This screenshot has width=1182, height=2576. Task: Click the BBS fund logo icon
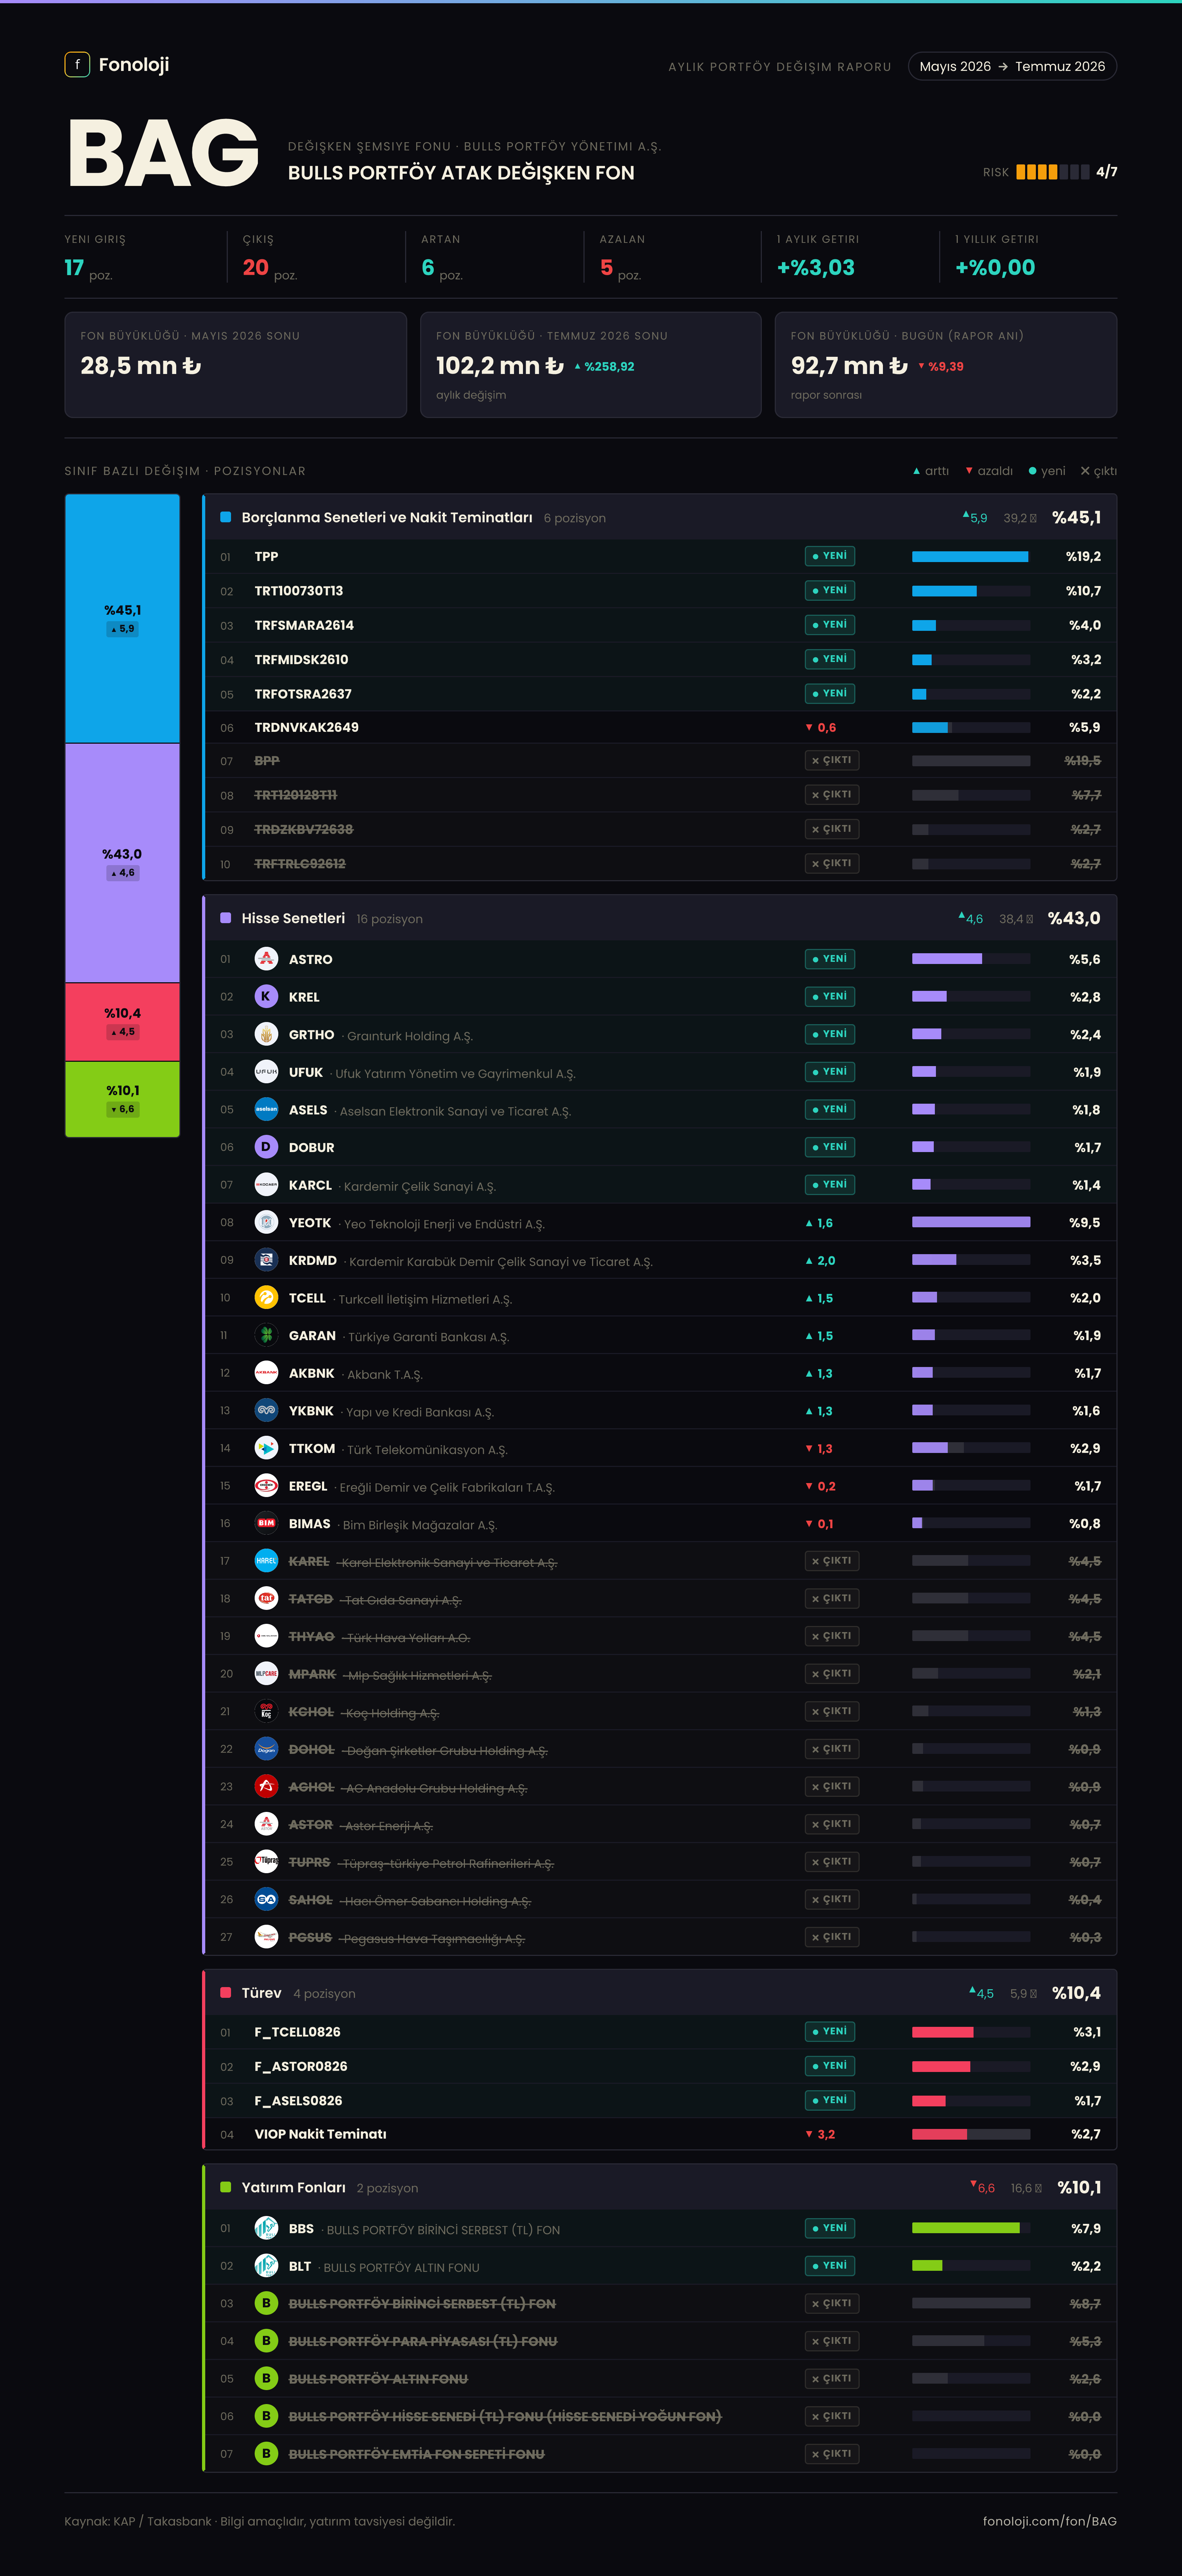(266, 2228)
